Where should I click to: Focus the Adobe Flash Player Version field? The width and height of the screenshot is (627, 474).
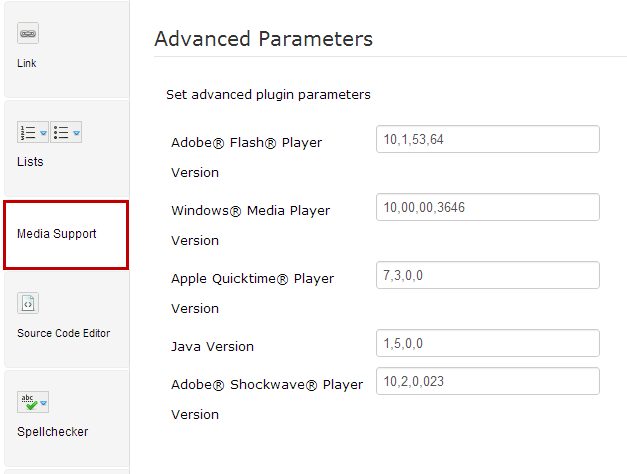point(488,139)
